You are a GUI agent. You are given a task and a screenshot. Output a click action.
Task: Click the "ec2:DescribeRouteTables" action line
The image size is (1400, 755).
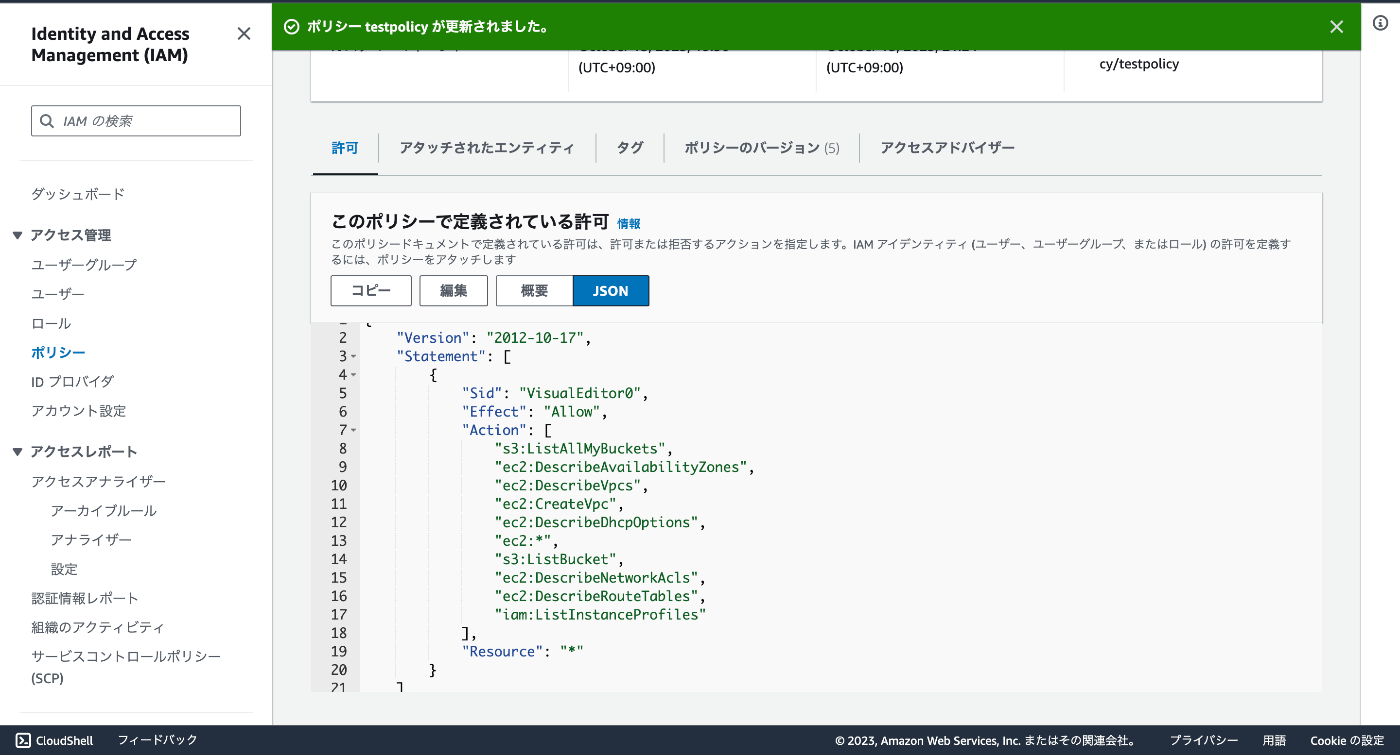click(600, 596)
